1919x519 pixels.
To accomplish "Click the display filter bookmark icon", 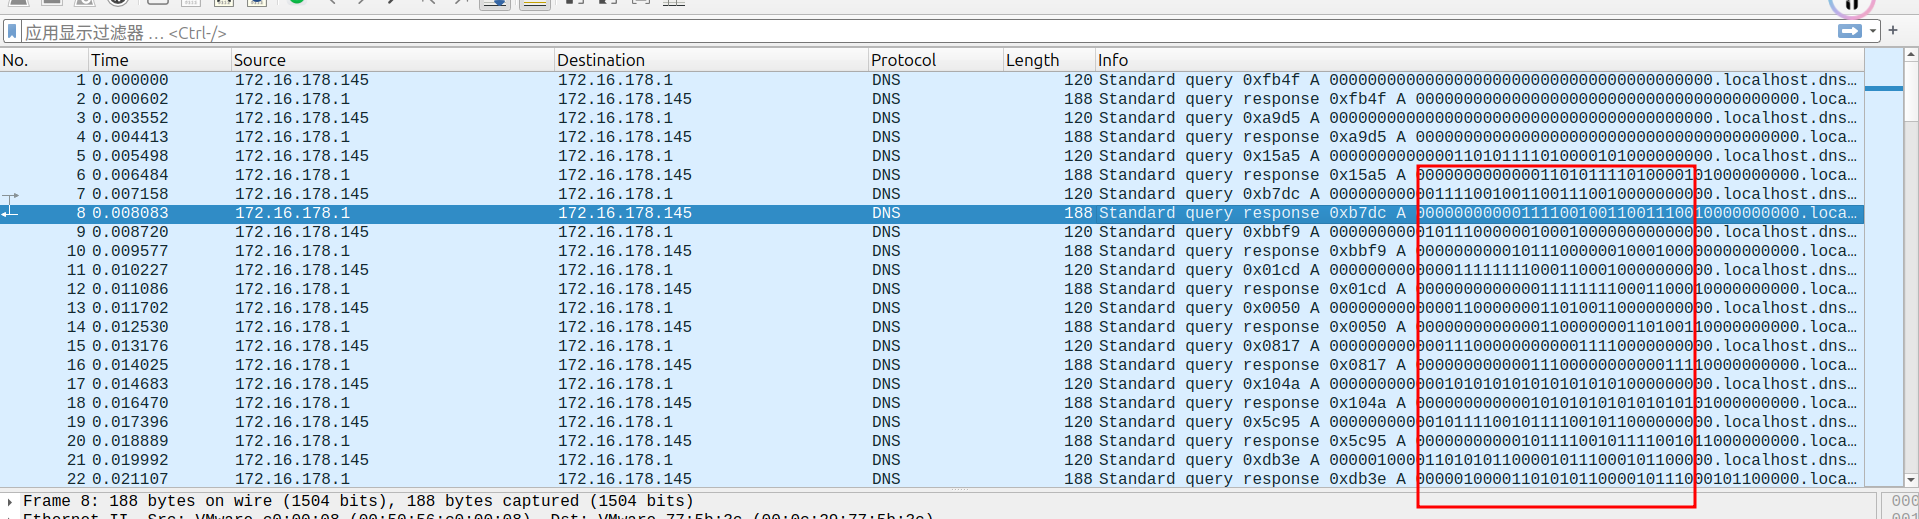I will [x=12, y=32].
